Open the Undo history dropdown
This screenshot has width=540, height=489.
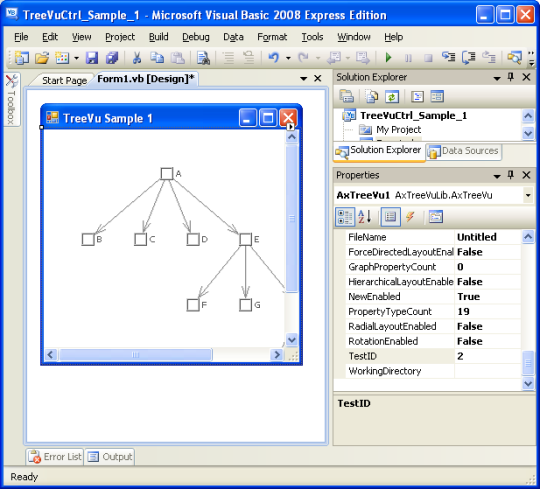pos(288,58)
